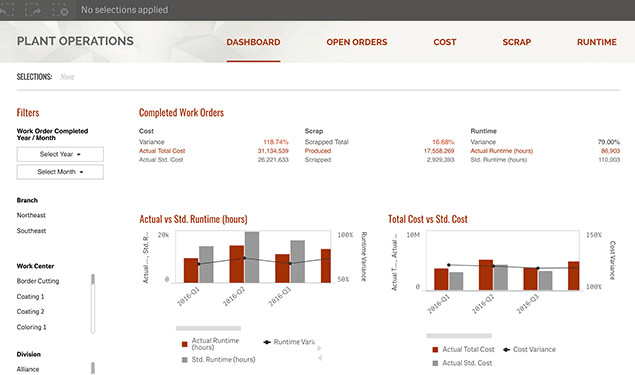The height and width of the screenshot is (375, 635).
Task: Open the Select Year dropdown
Action: (x=60, y=154)
